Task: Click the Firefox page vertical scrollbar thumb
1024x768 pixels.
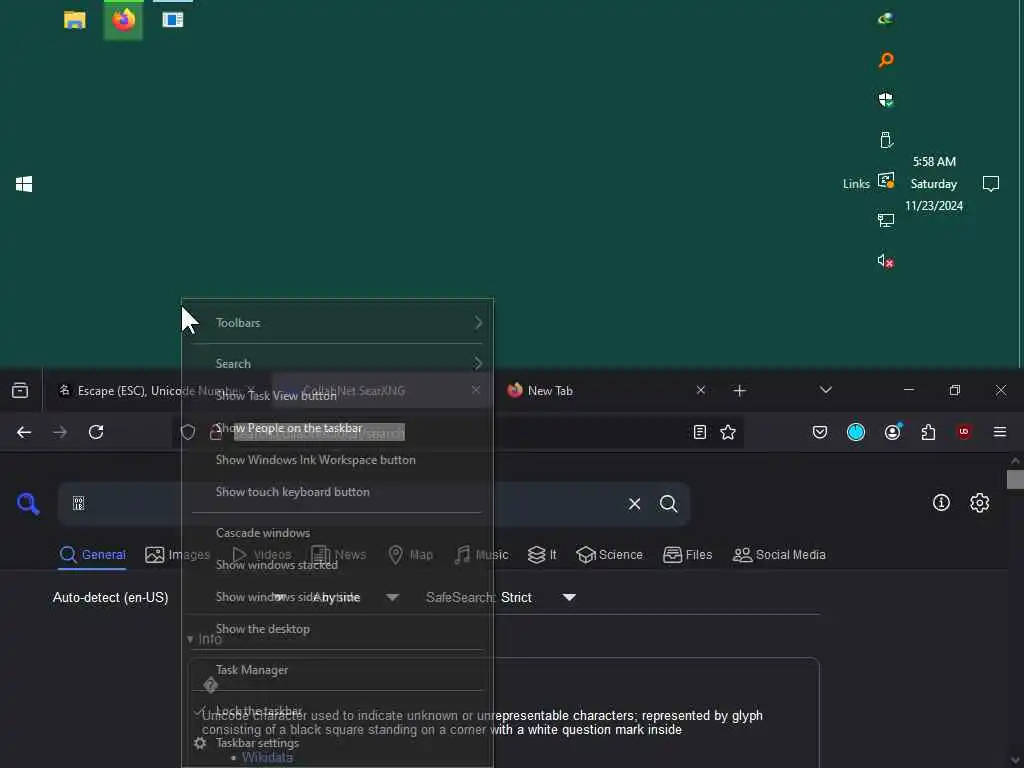Action: click(x=1016, y=479)
